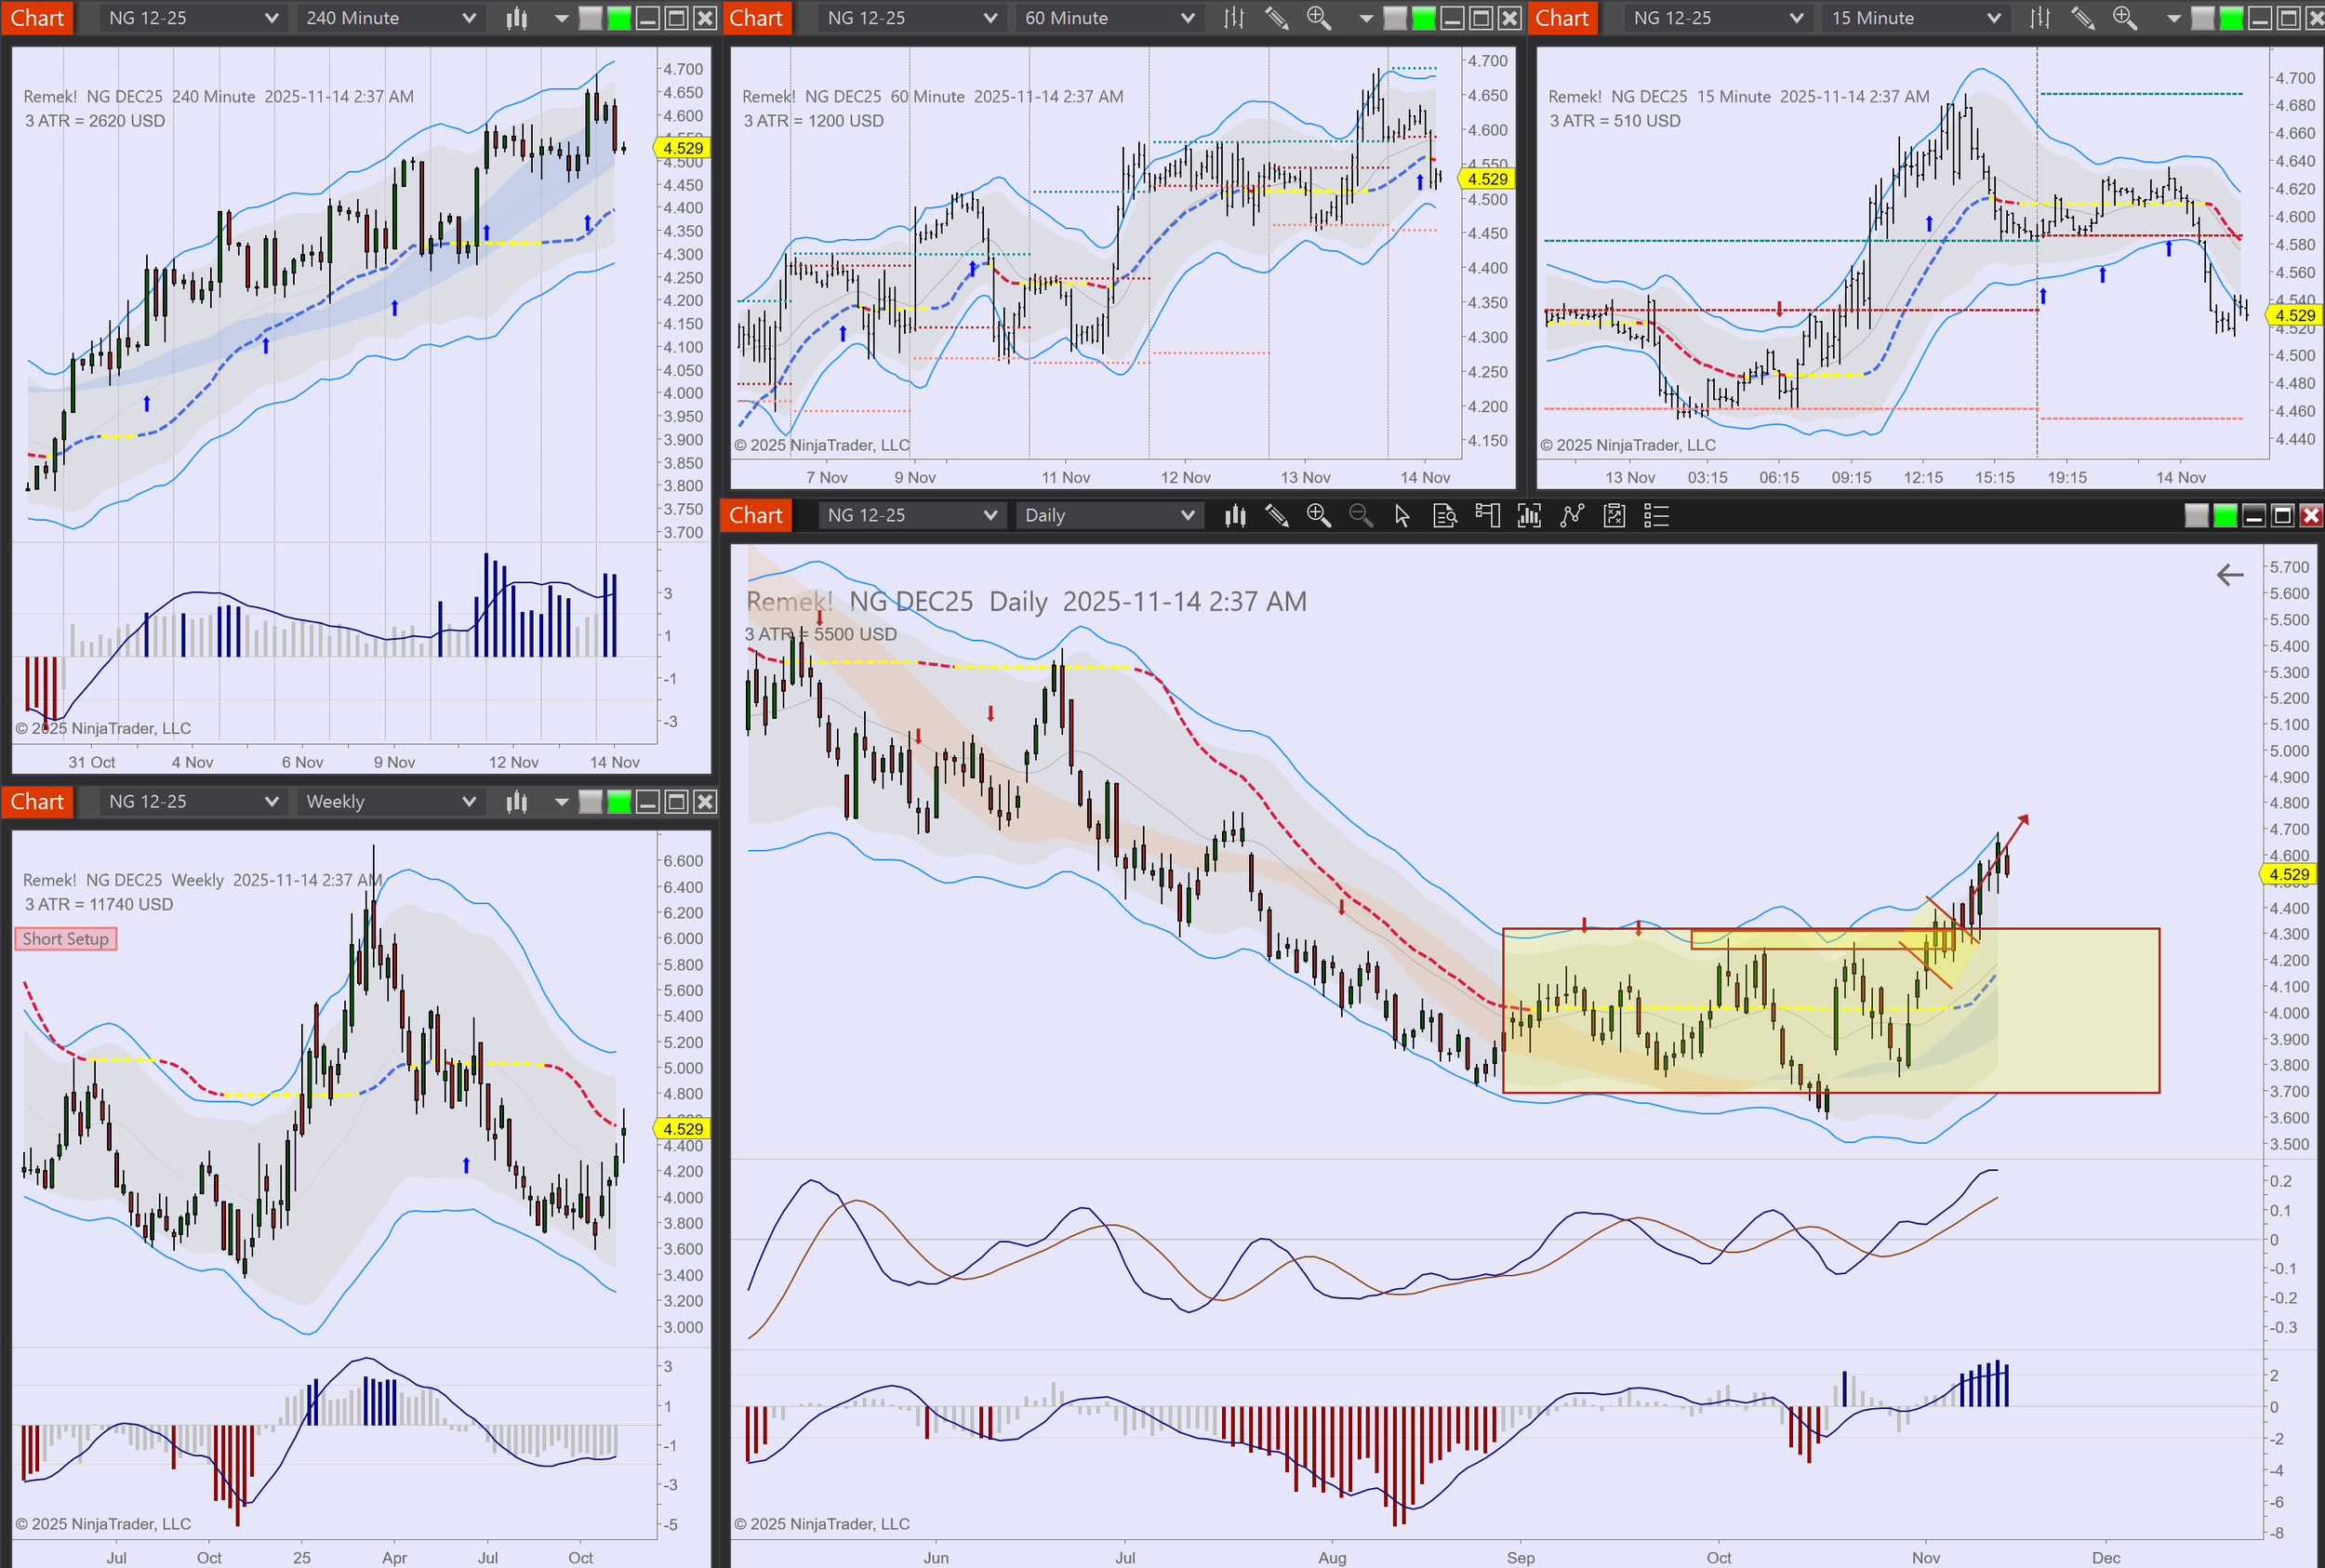Click the Short Setup label on Weekly chart

click(x=65, y=939)
